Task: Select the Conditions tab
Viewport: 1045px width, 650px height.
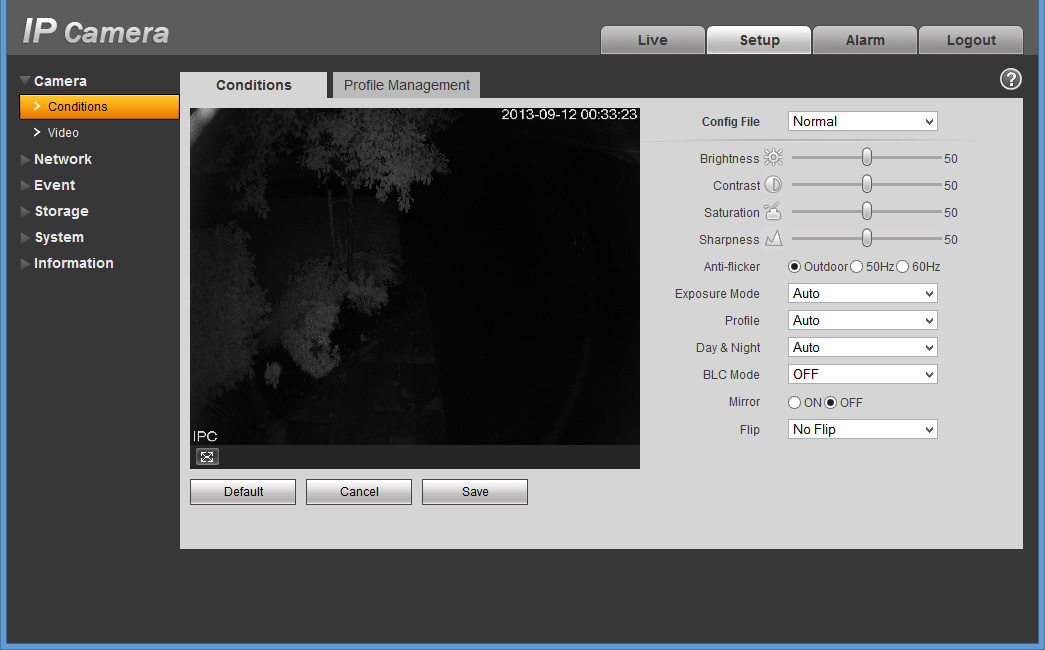Action: pyautogui.click(x=253, y=85)
